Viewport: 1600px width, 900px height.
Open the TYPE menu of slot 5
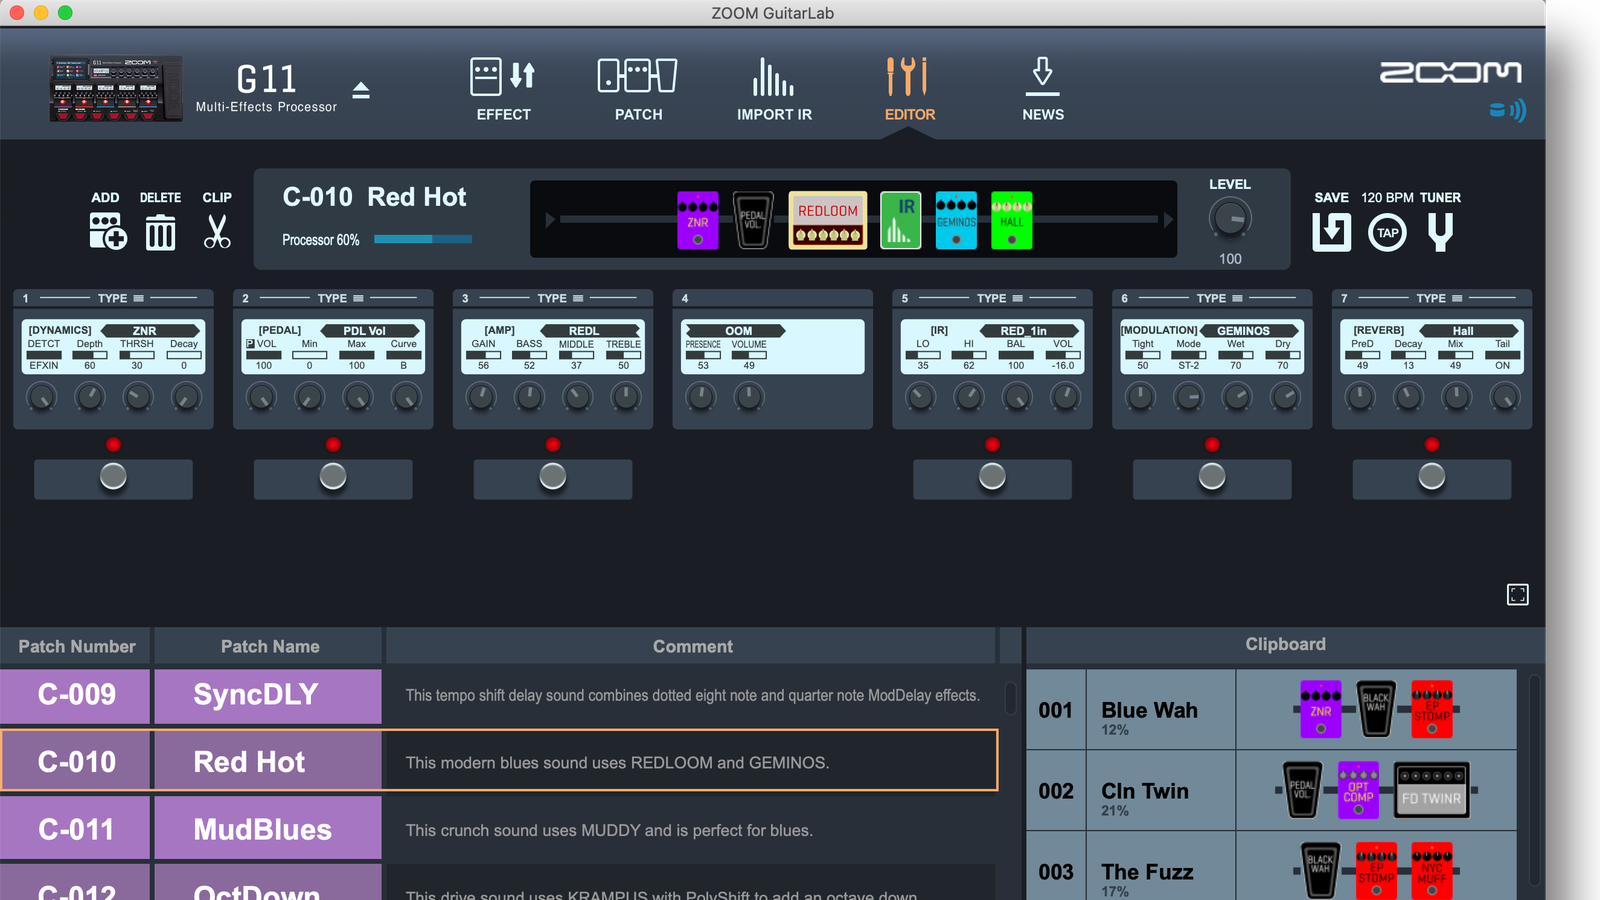point(999,298)
